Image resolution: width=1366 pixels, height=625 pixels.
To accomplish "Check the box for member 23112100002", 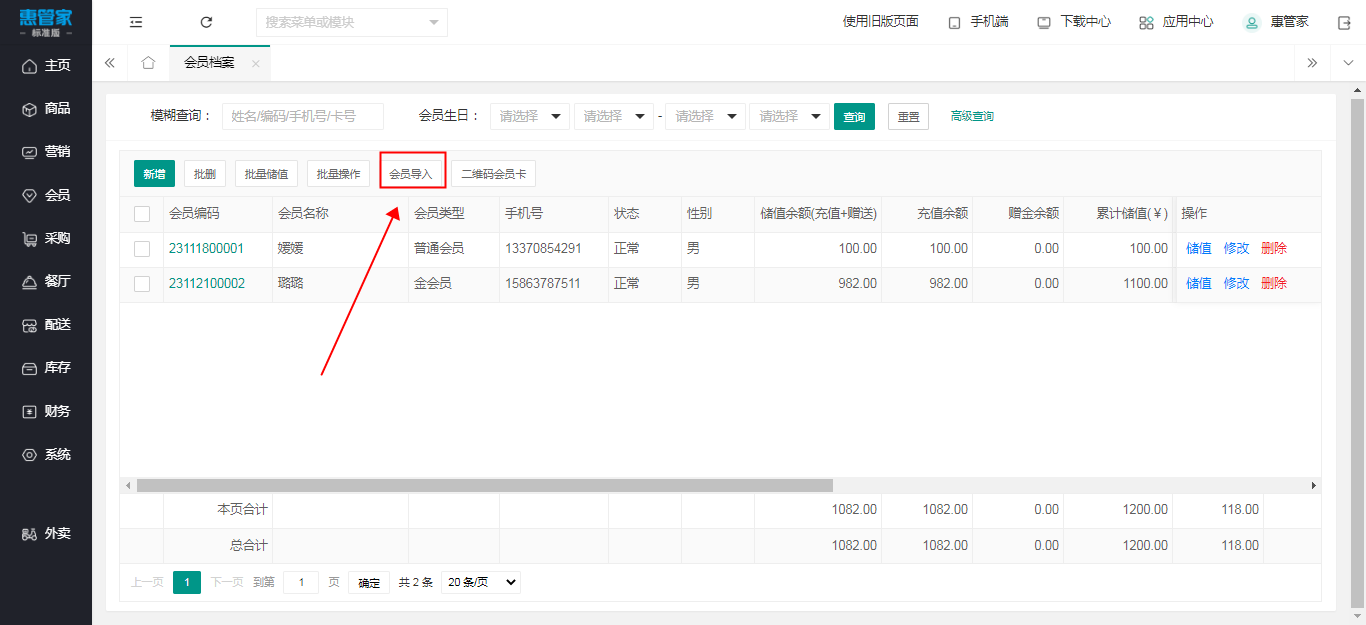I will [x=142, y=284].
